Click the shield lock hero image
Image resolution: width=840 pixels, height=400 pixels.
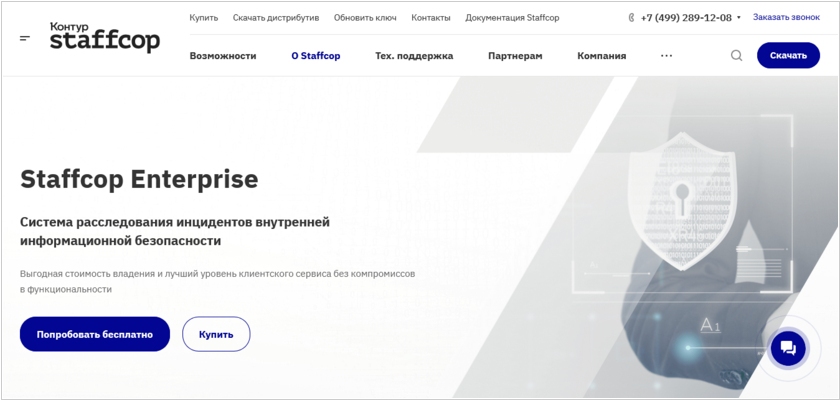pyautogui.click(x=681, y=201)
